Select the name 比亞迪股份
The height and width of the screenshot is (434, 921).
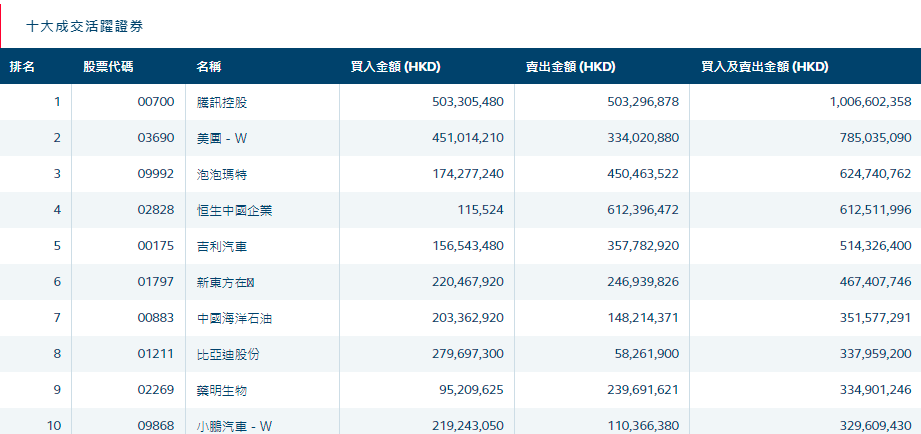pyautogui.click(x=228, y=354)
